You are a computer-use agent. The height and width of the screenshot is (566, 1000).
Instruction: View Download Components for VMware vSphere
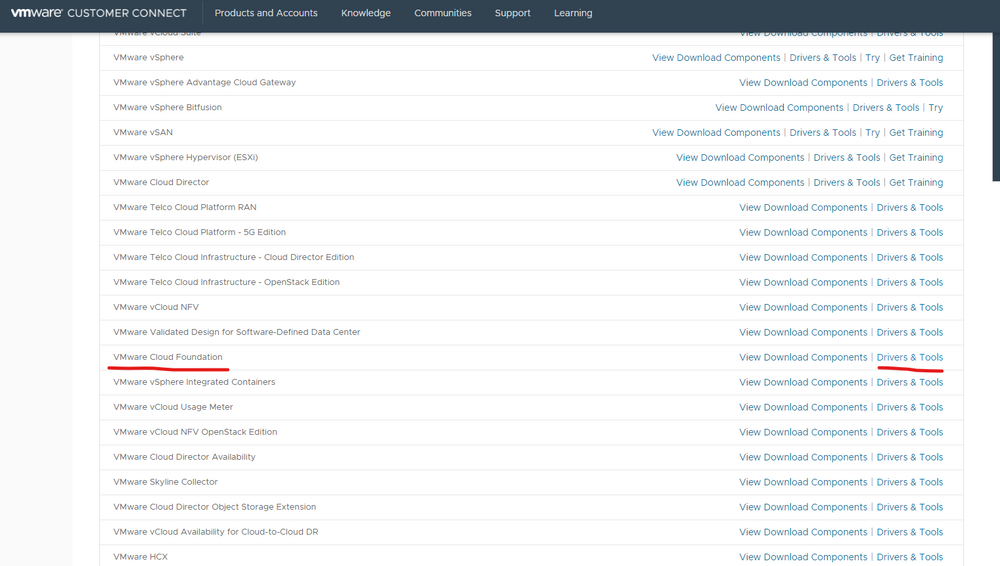[716, 57]
